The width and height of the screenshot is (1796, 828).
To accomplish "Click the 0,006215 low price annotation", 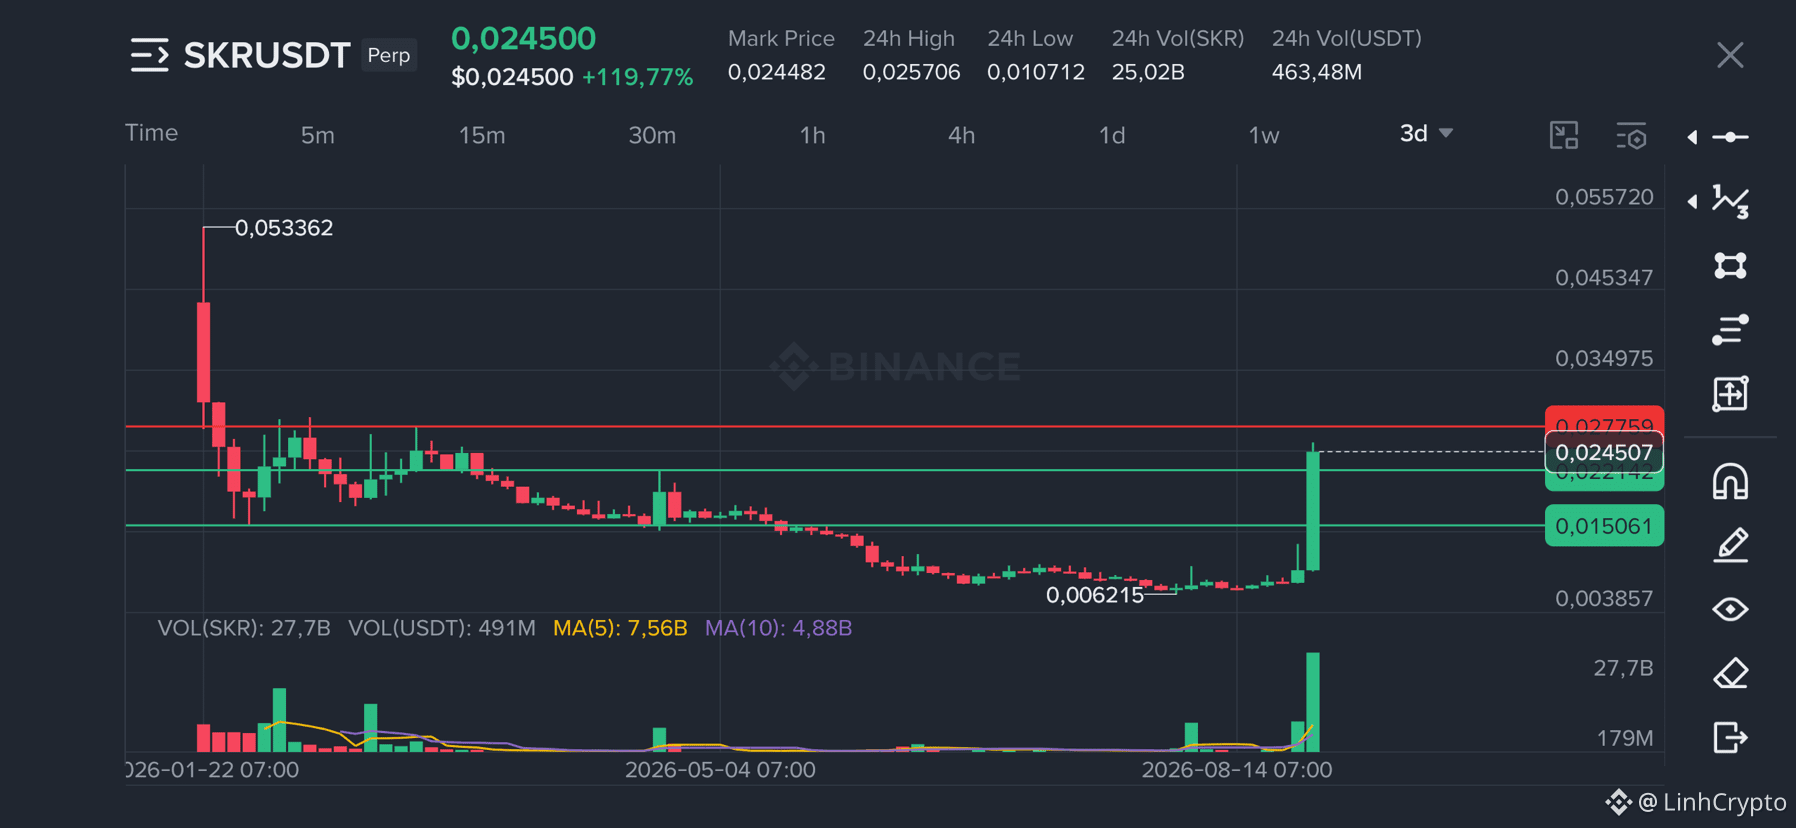I will [1095, 595].
